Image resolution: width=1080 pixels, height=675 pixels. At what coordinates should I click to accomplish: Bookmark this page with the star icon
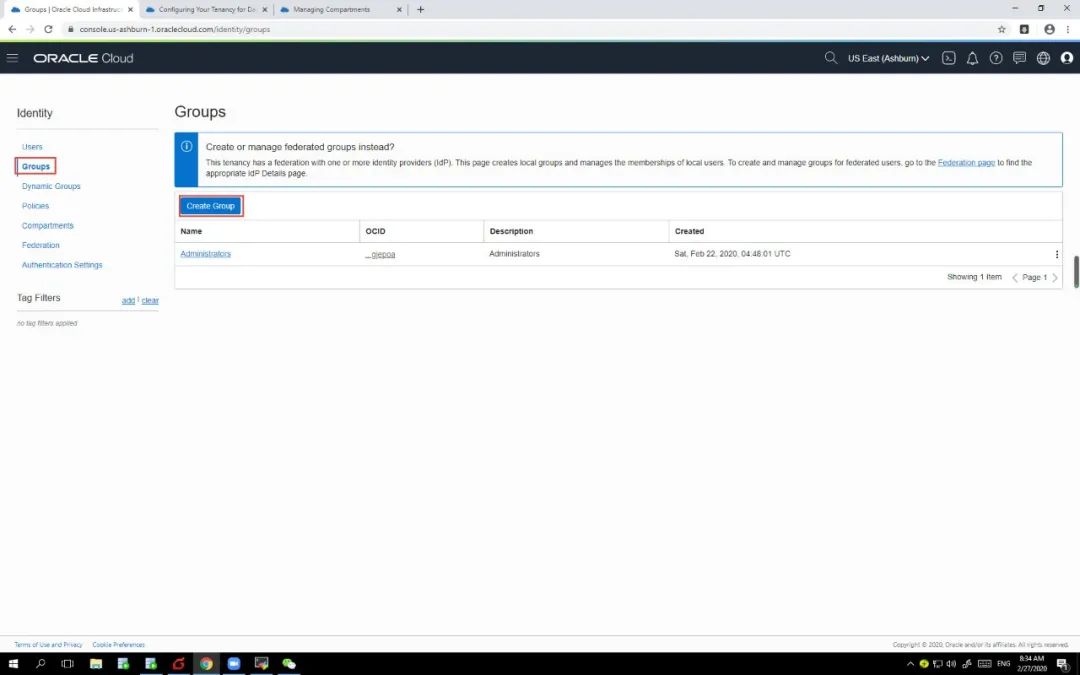tap(1001, 29)
